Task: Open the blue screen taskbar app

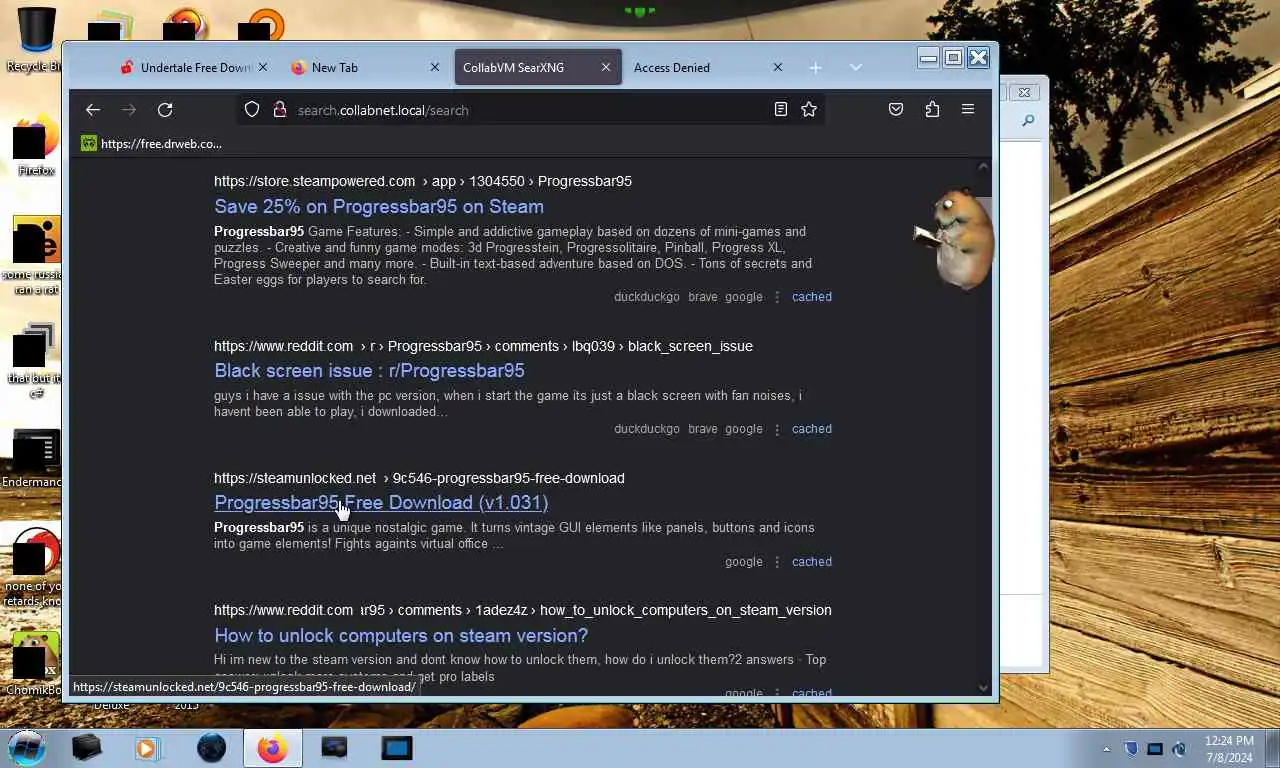Action: pyautogui.click(x=397, y=748)
